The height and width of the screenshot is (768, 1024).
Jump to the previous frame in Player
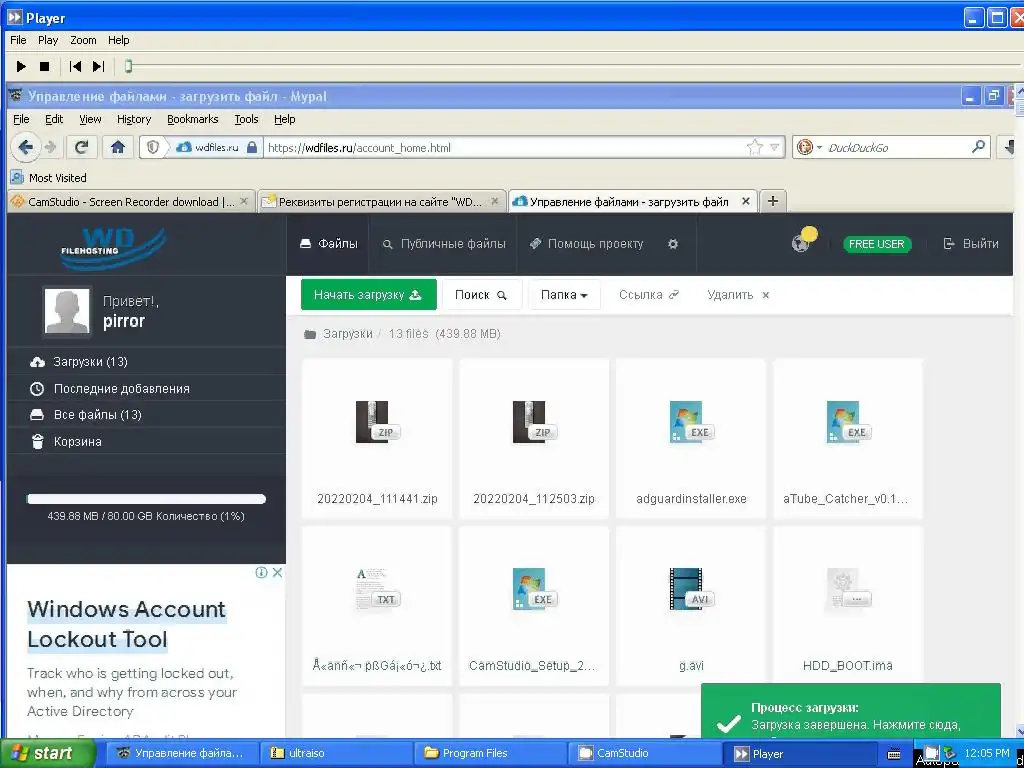pos(75,66)
